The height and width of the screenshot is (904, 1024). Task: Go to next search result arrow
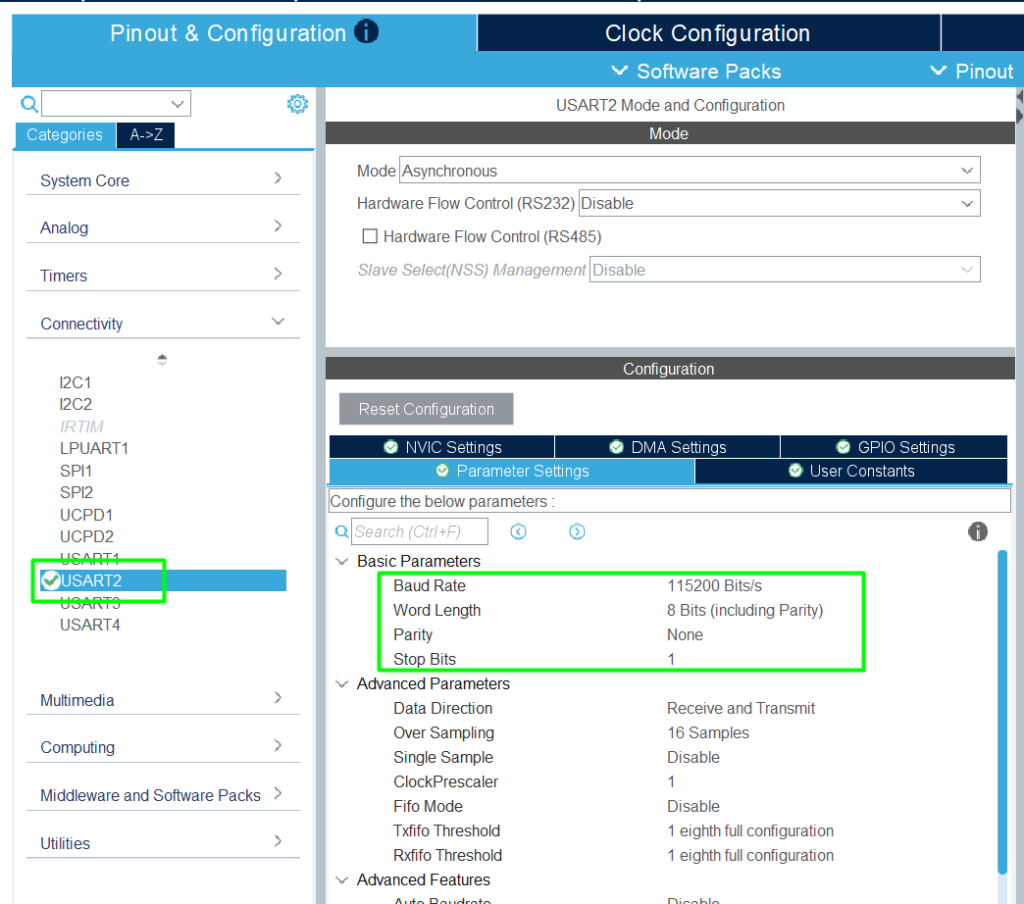[x=577, y=532]
